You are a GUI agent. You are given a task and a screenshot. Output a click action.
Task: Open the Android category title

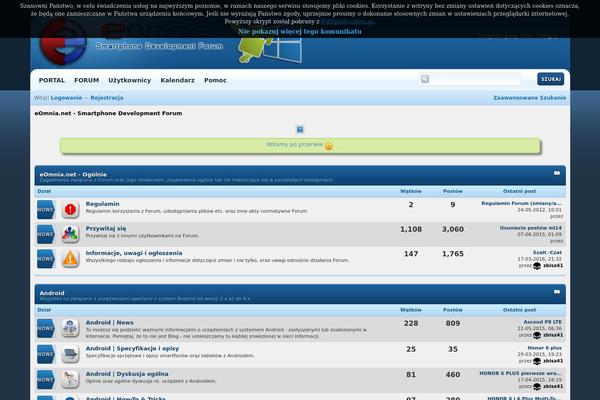point(52,293)
